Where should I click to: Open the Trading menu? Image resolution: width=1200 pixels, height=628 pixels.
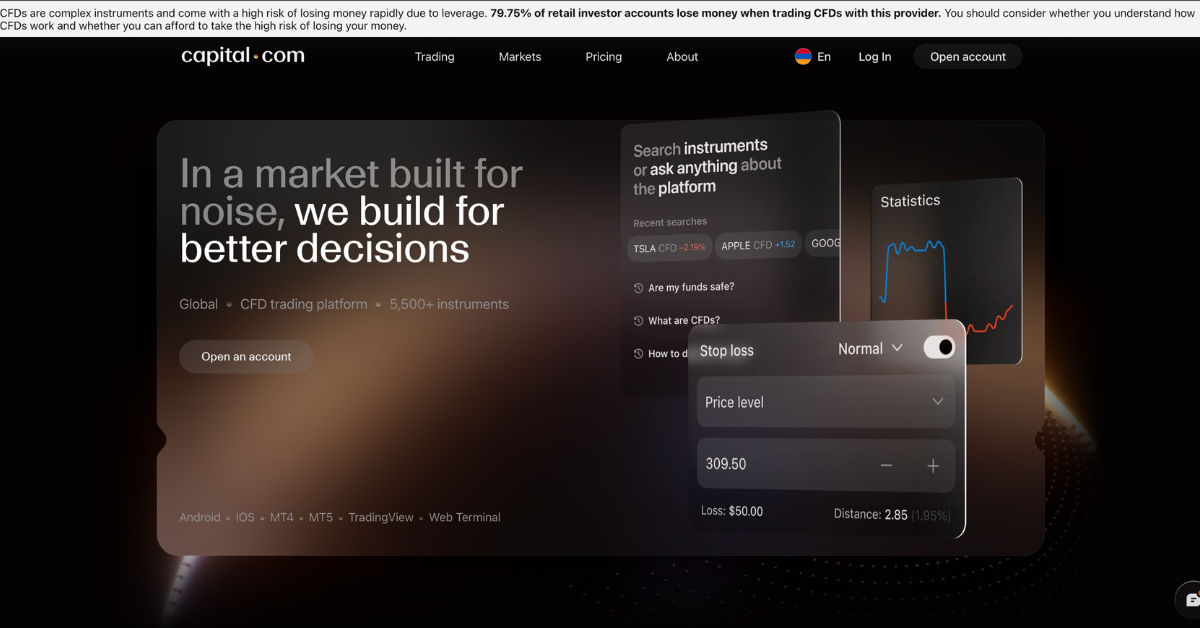coord(435,57)
